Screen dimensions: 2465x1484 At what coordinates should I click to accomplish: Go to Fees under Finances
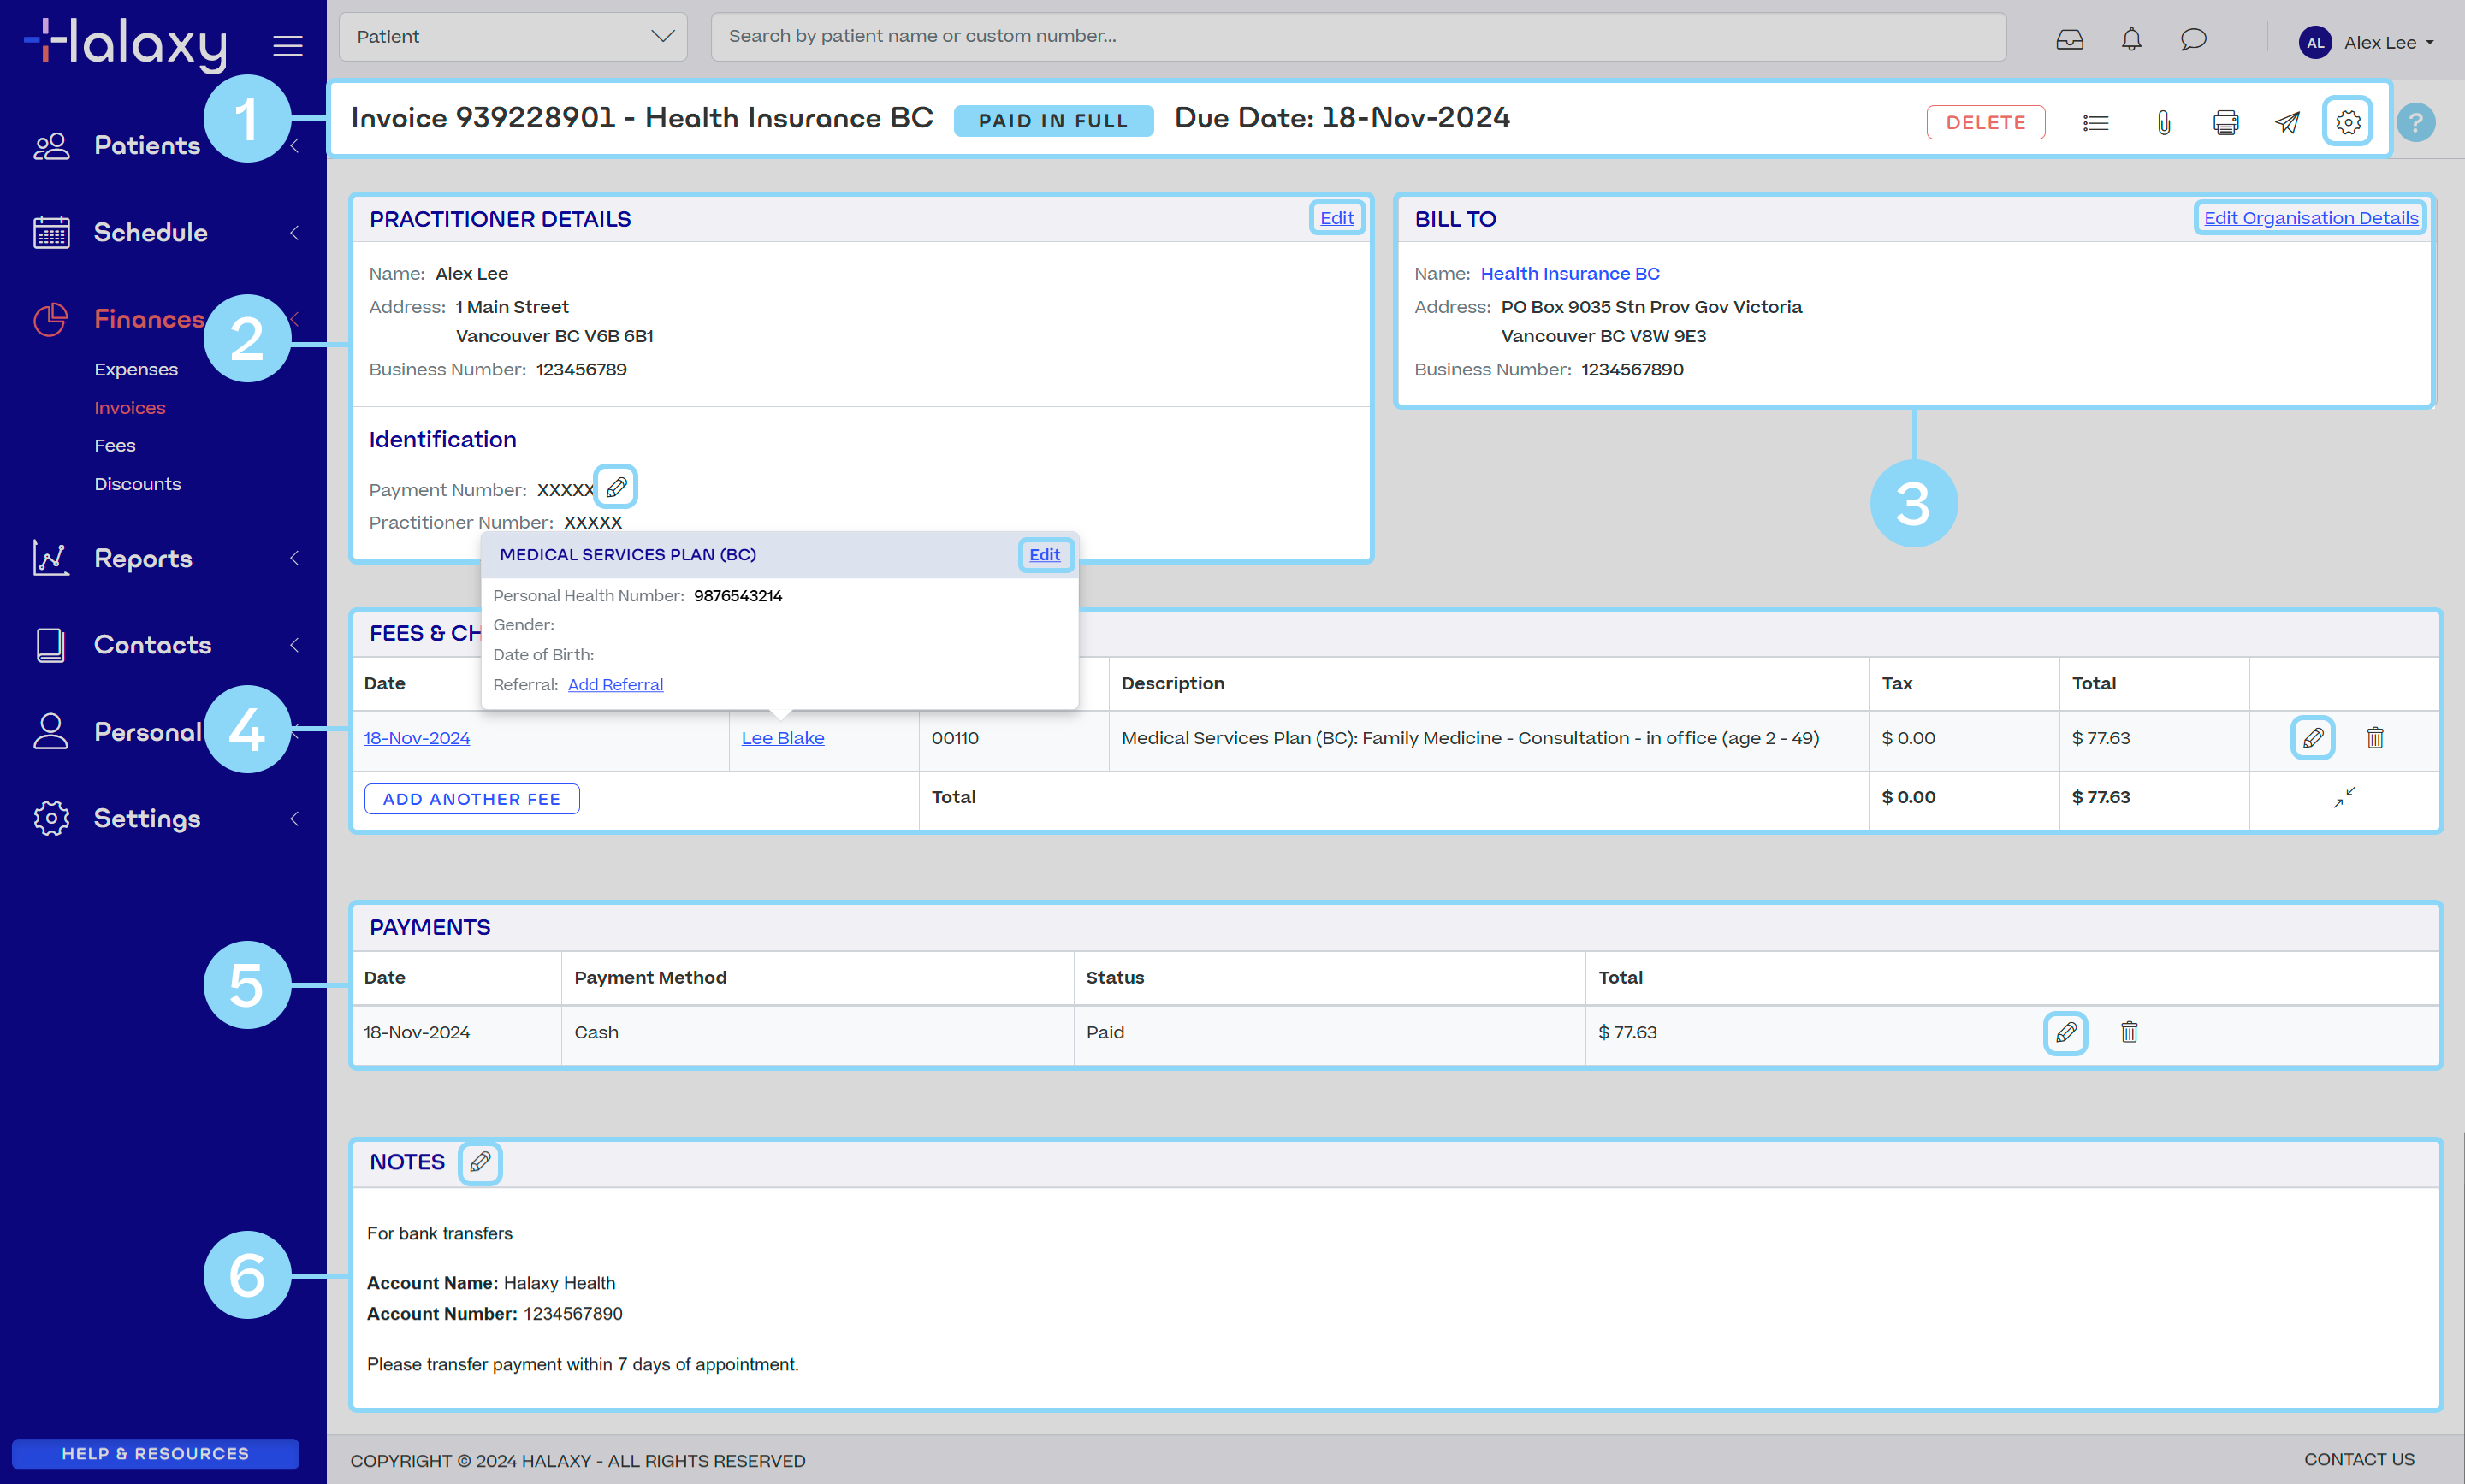pyautogui.click(x=115, y=446)
